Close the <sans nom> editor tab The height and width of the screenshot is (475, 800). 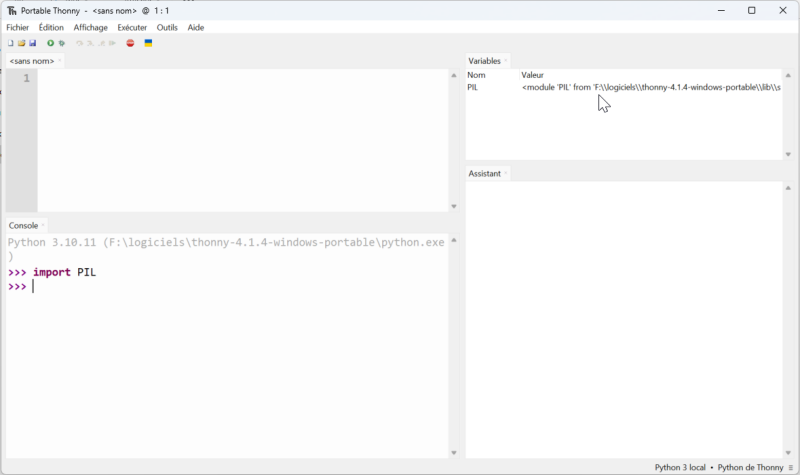coord(60,60)
